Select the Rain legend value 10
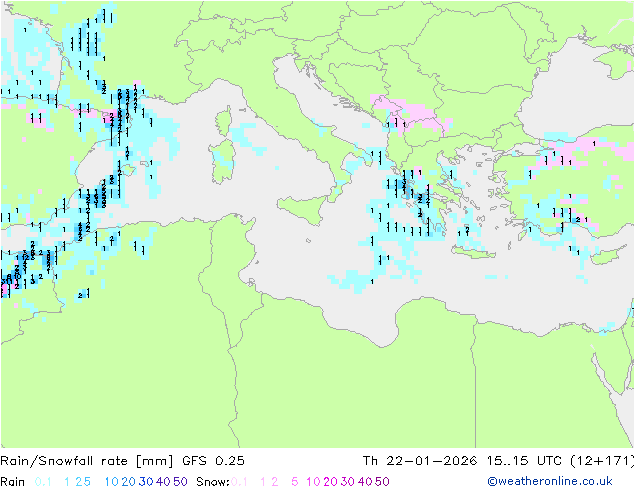This screenshot has height=490, width=634. coord(112,482)
